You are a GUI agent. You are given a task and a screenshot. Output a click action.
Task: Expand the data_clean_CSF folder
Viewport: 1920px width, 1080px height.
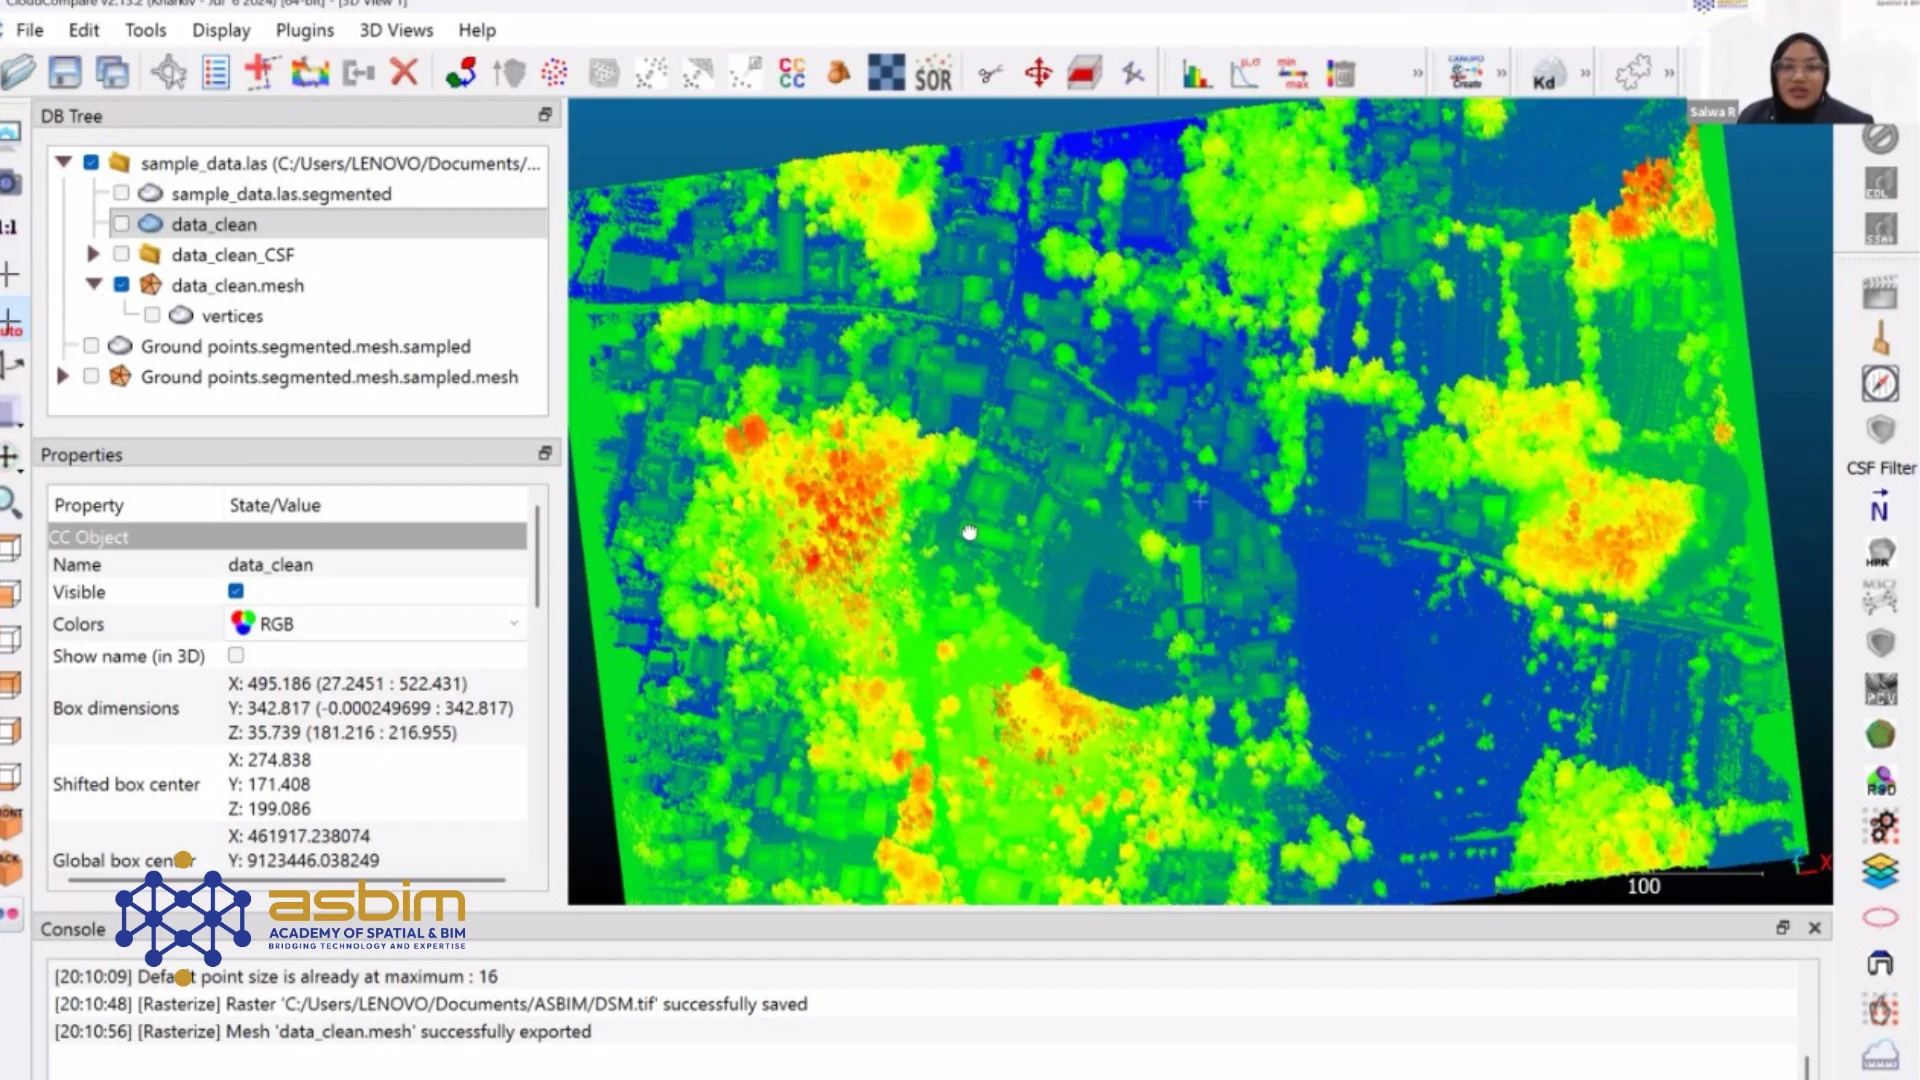pos(93,254)
